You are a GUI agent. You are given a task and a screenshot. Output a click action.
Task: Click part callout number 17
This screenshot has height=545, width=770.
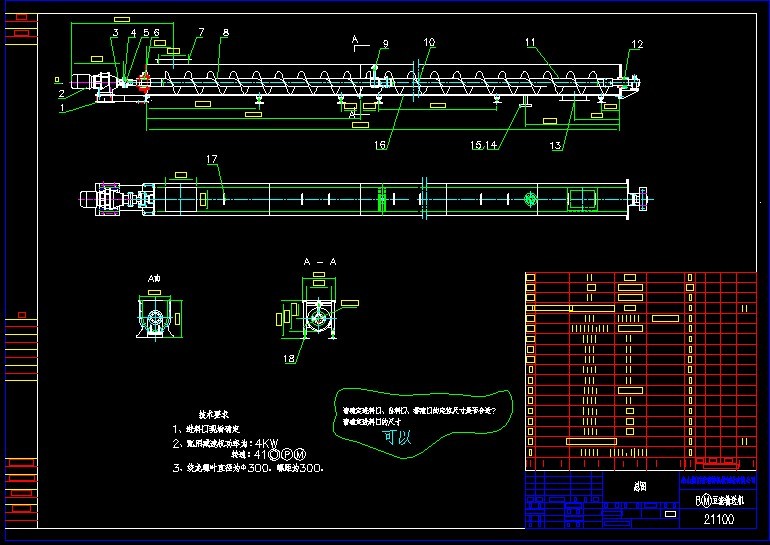point(212,160)
